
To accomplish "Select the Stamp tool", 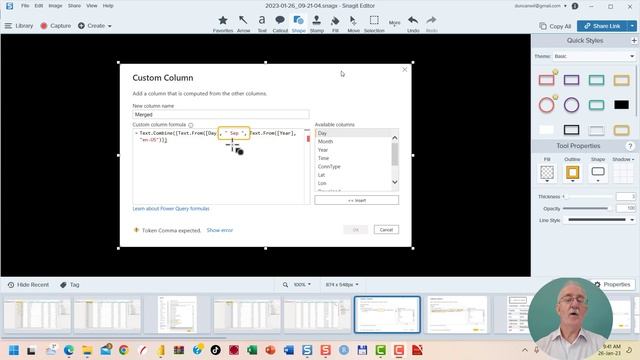I will (317, 24).
